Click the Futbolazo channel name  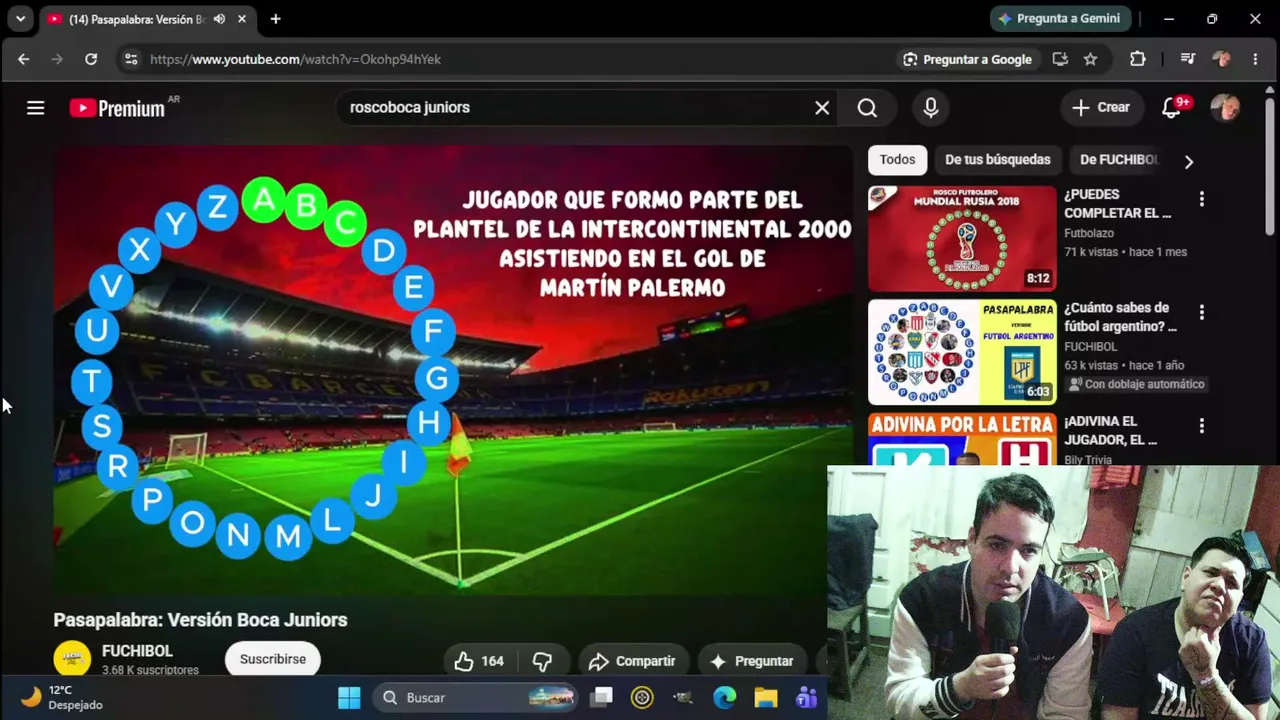[x=1089, y=233]
